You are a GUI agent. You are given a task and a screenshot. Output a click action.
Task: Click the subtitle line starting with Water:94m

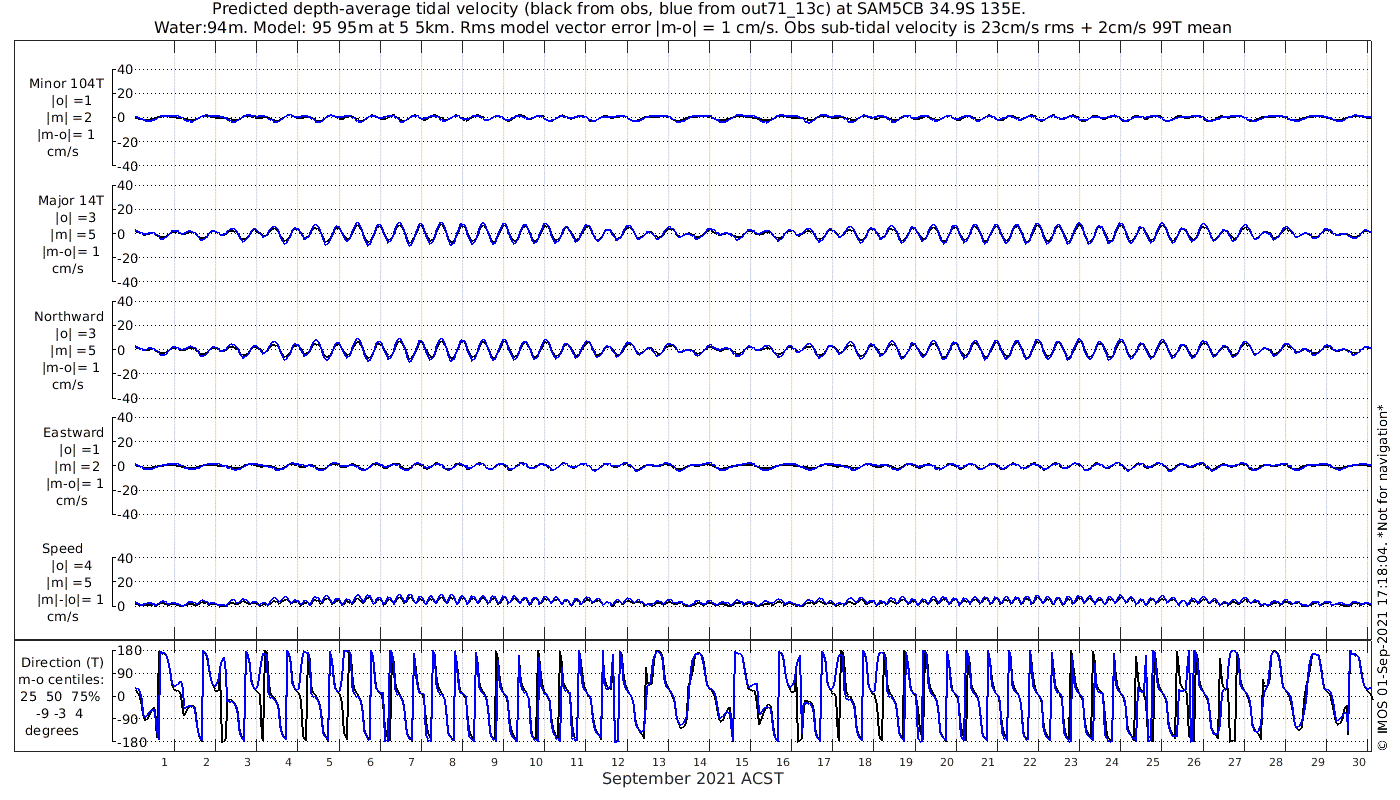[x=692, y=27]
